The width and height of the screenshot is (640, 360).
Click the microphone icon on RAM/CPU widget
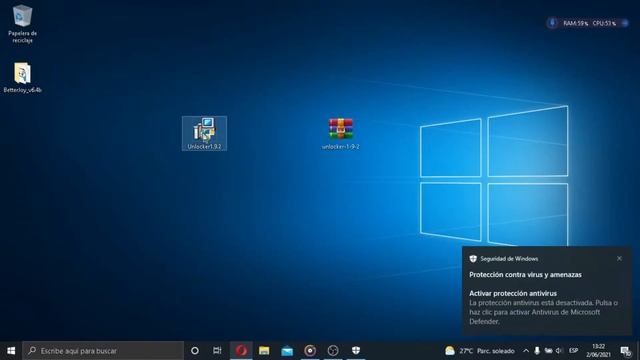click(x=552, y=23)
